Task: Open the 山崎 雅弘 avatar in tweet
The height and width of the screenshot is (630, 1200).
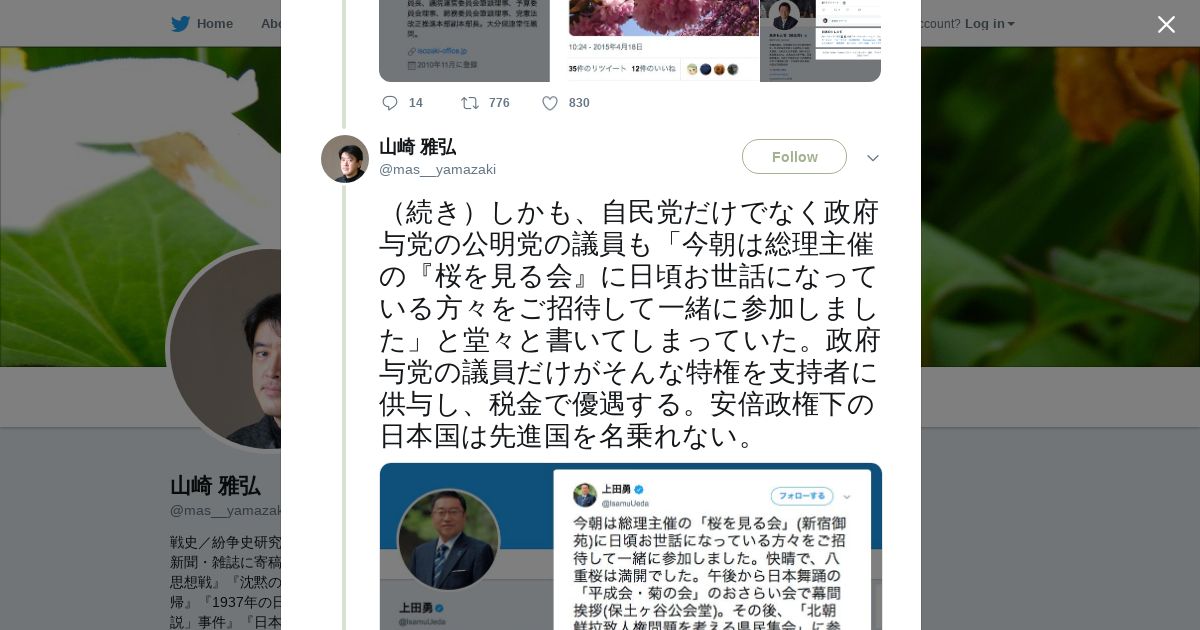Action: 345,159
